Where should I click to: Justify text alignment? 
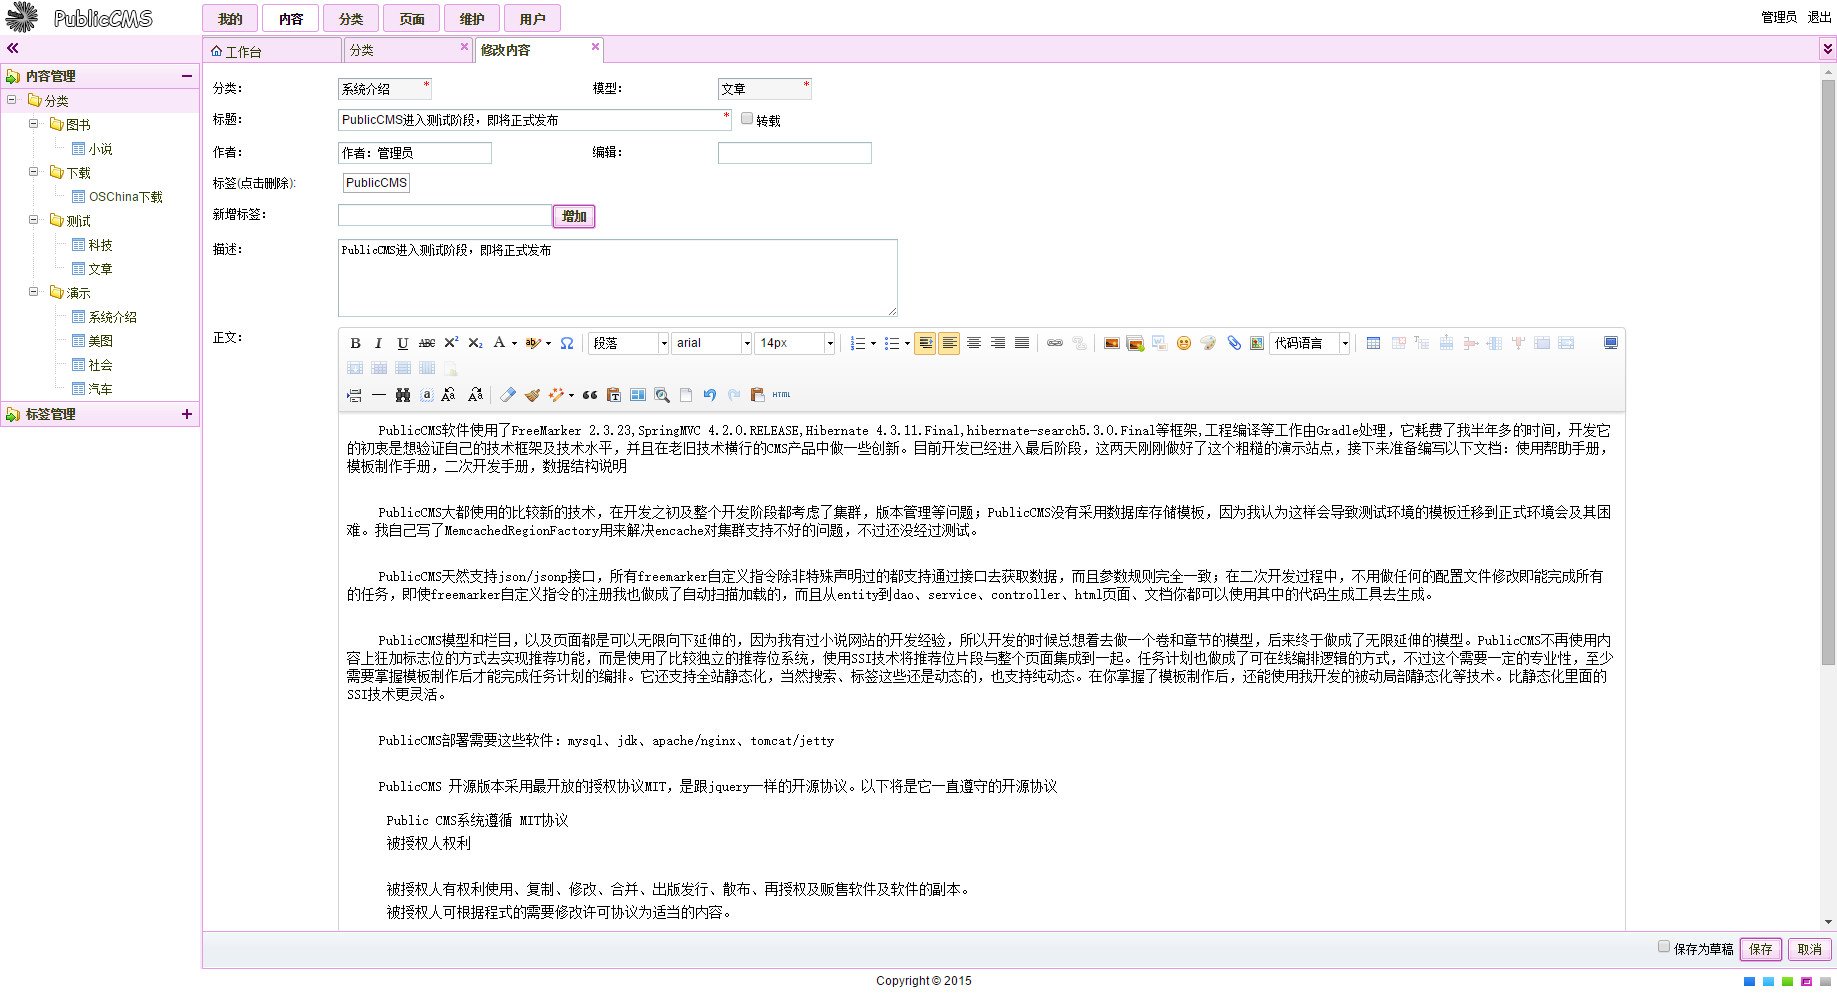pyautogui.click(x=1022, y=343)
